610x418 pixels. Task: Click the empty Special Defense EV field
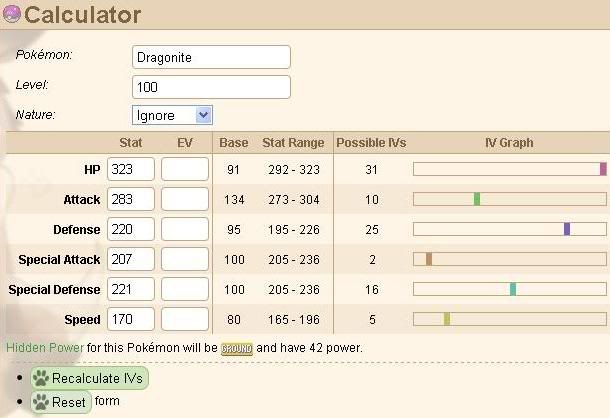(185, 289)
